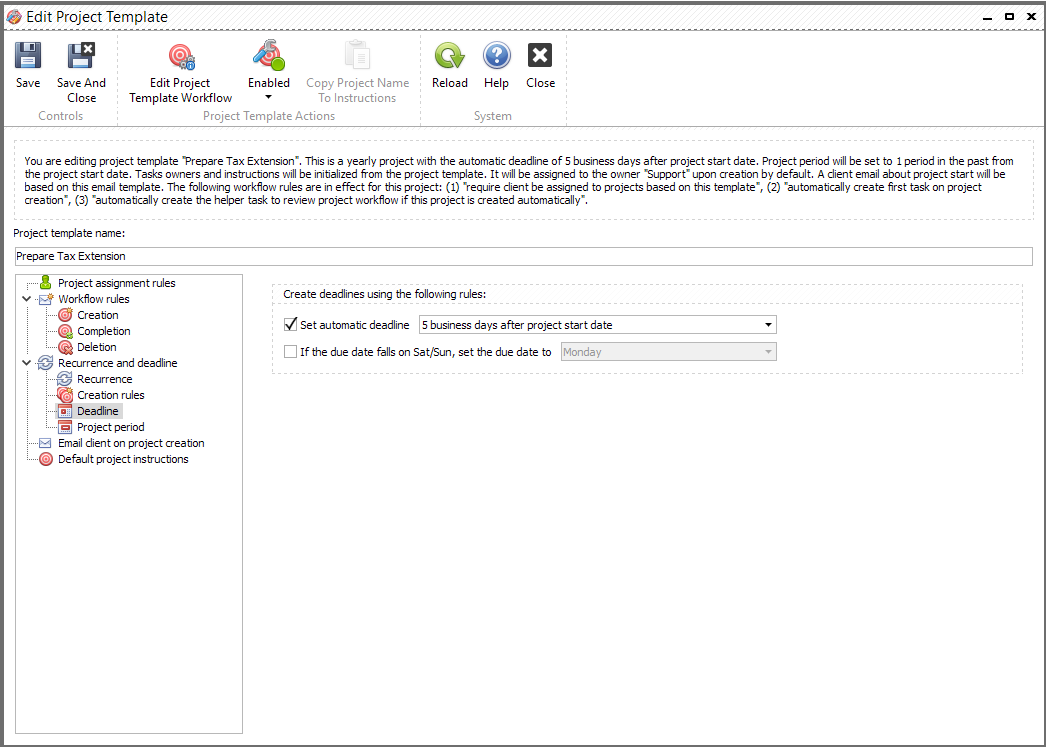The image size is (1046, 747).
Task: Select Creation rules tree item
Action: (111, 395)
